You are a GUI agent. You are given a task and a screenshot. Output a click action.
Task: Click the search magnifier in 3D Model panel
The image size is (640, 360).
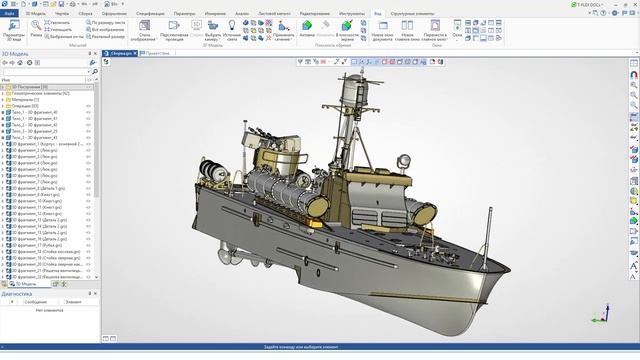[95, 71]
